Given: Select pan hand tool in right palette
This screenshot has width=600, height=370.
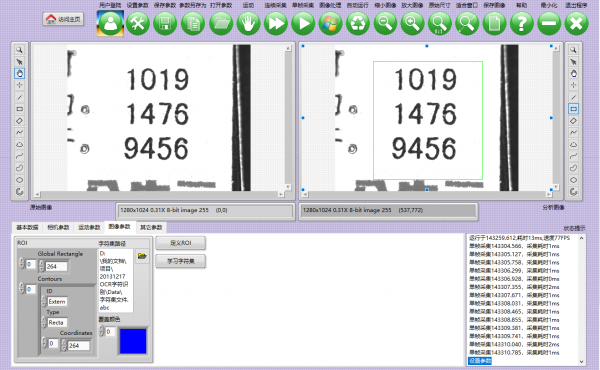Looking at the screenshot, I should coord(573,73).
